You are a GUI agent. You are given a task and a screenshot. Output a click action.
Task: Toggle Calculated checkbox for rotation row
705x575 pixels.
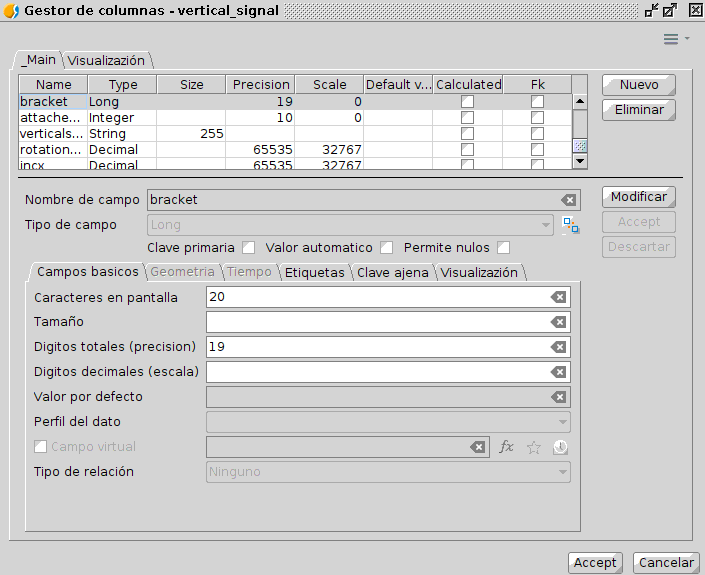467,150
